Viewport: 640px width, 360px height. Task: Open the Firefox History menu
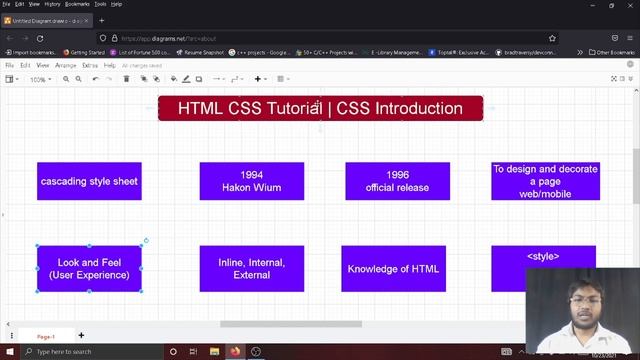(x=52, y=4)
